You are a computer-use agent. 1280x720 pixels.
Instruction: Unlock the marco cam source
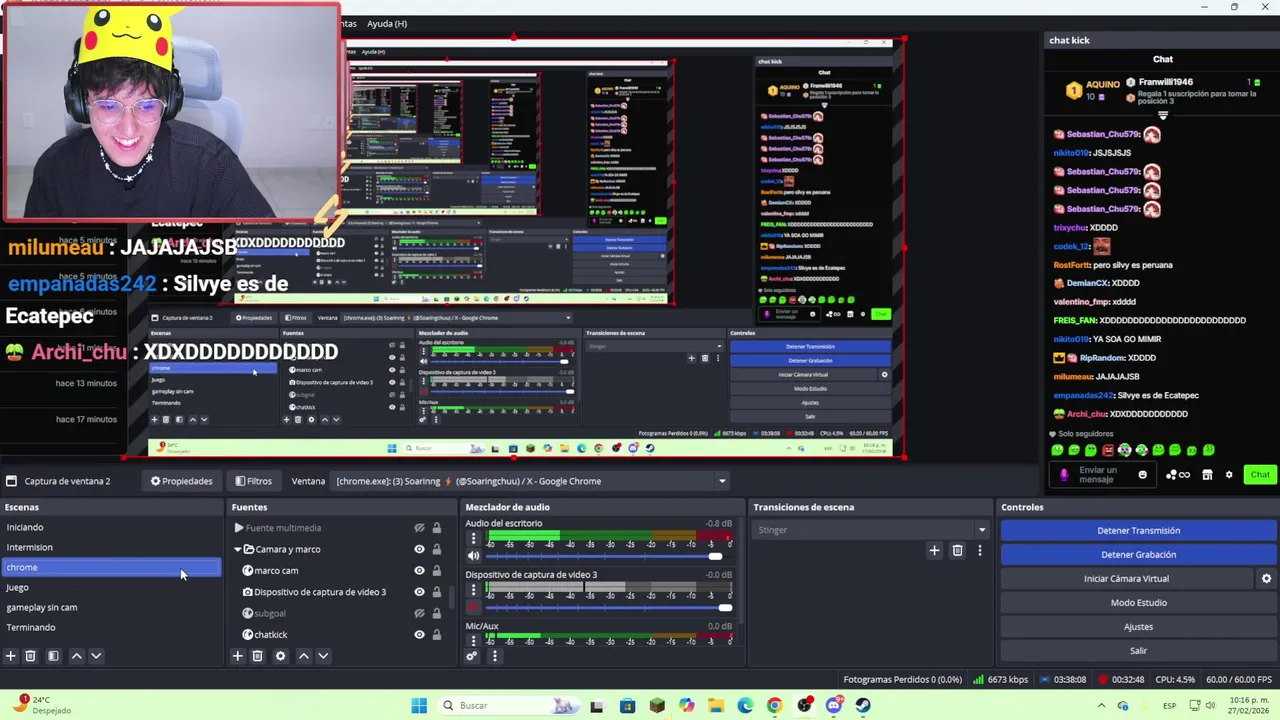[436, 571]
